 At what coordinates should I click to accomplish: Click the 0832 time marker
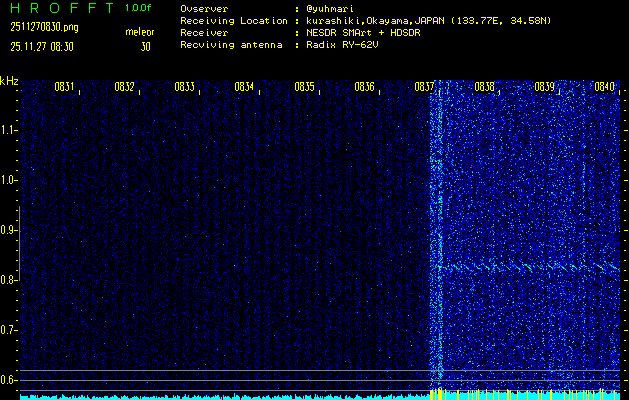pos(124,87)
